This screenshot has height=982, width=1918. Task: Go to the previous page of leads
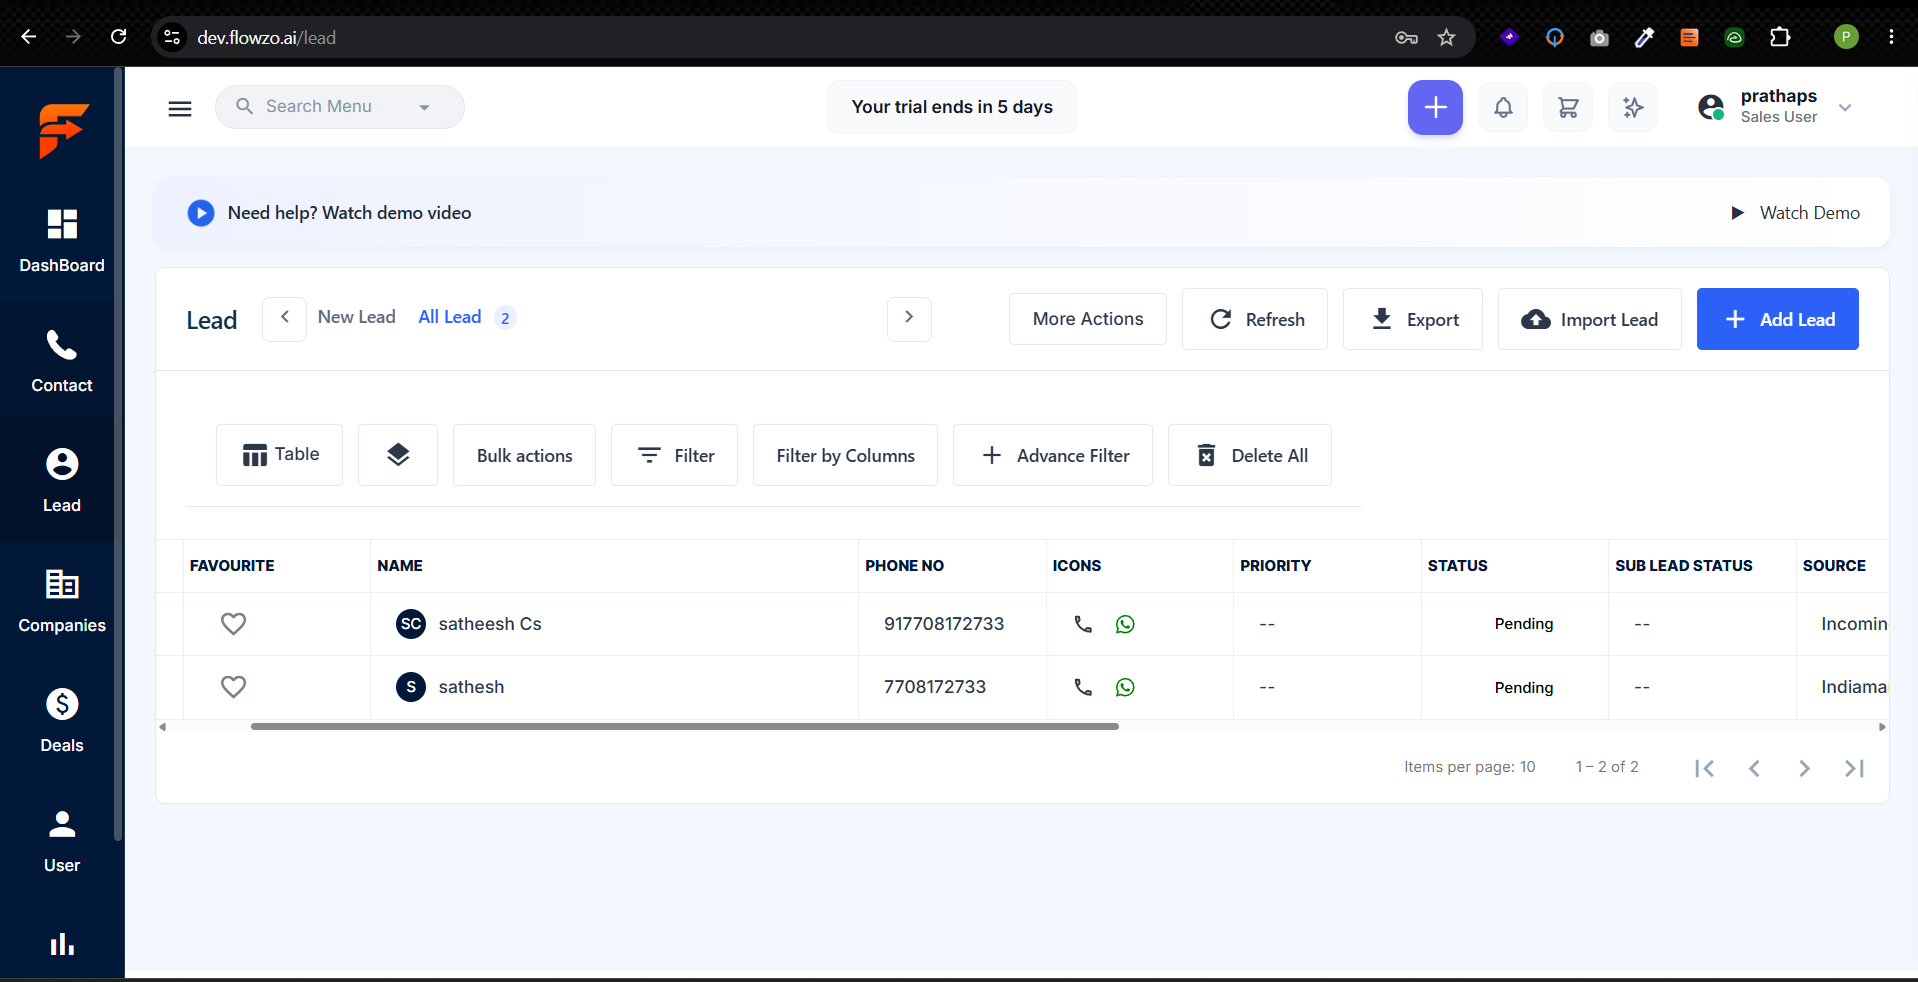[1754, 768]
